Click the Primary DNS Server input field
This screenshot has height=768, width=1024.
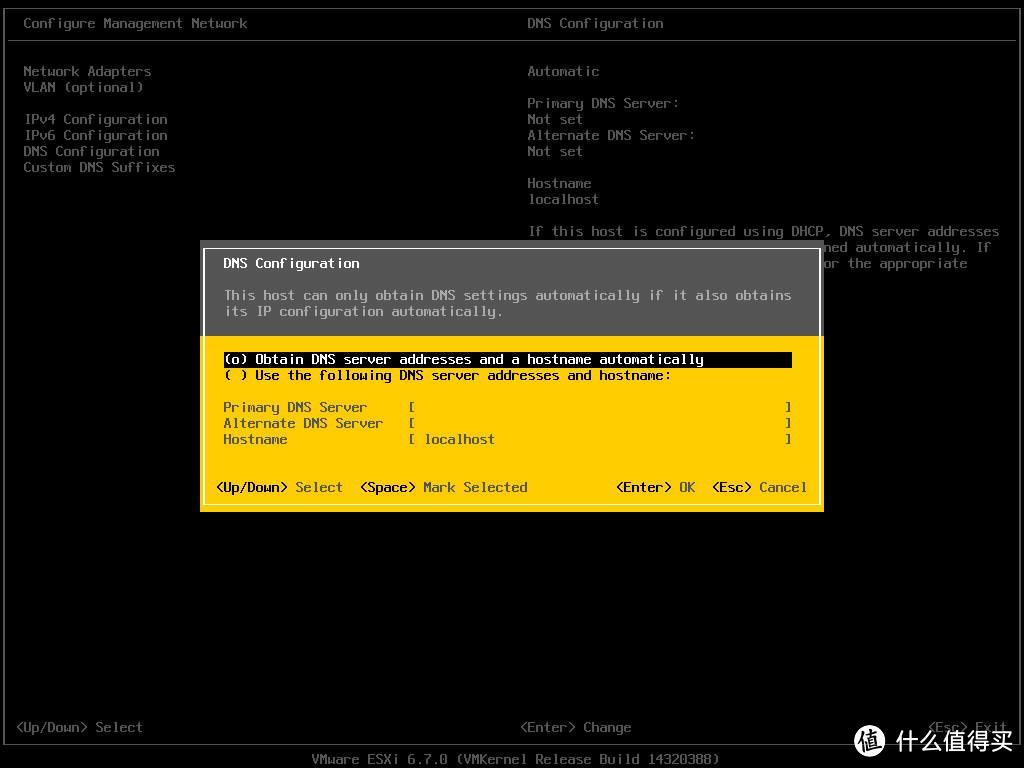(600, 407)
